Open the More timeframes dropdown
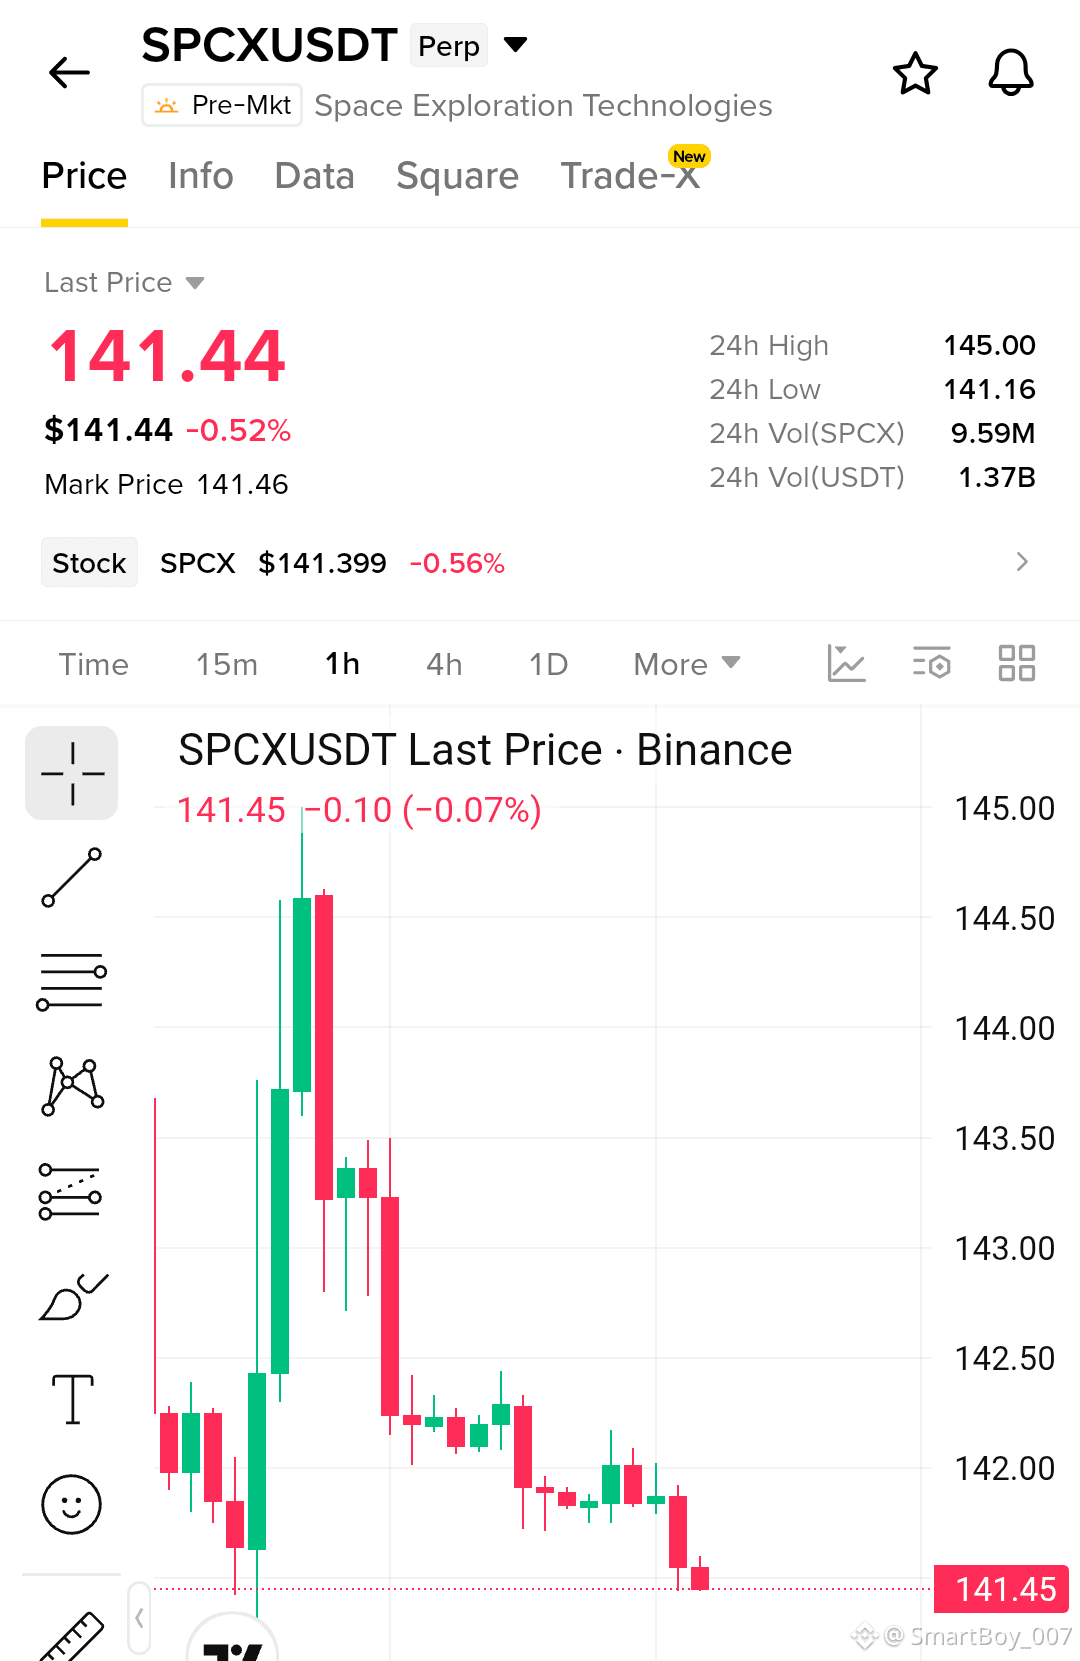1080x1661 pixels. coord(687,664)
